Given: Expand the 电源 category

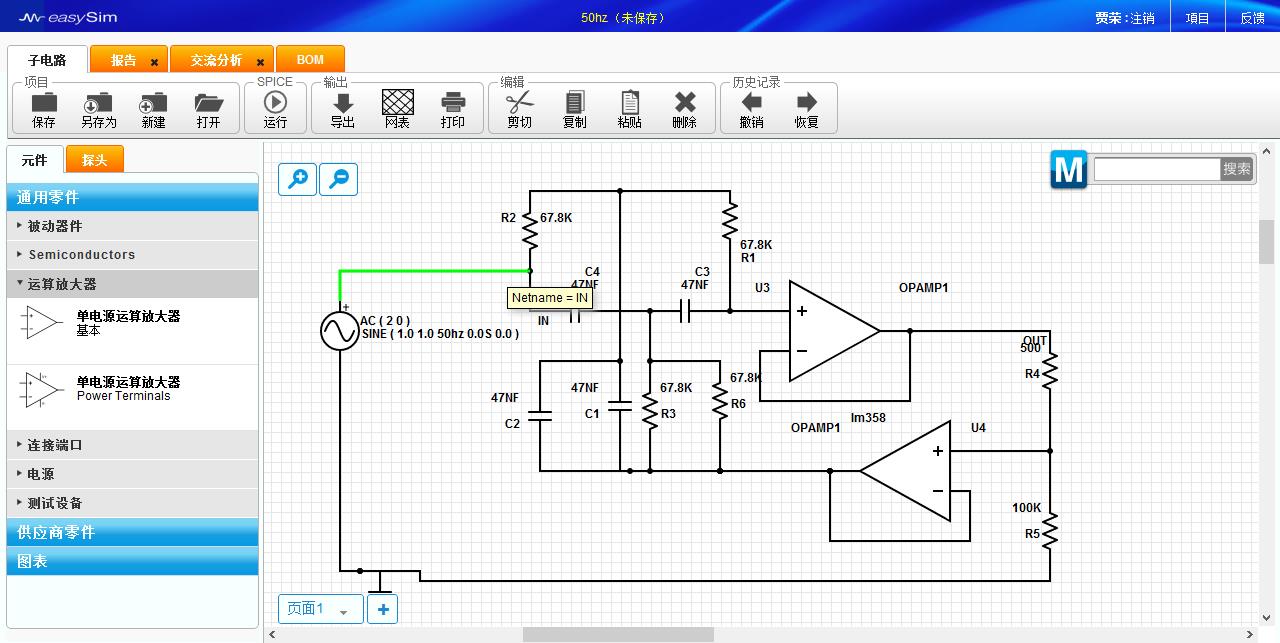Looking at the screenshot, I should (x=132, y=474).
